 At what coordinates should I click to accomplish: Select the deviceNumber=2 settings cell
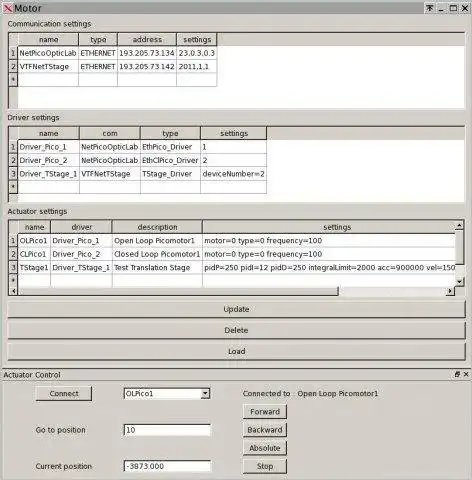tap(234, 174)
